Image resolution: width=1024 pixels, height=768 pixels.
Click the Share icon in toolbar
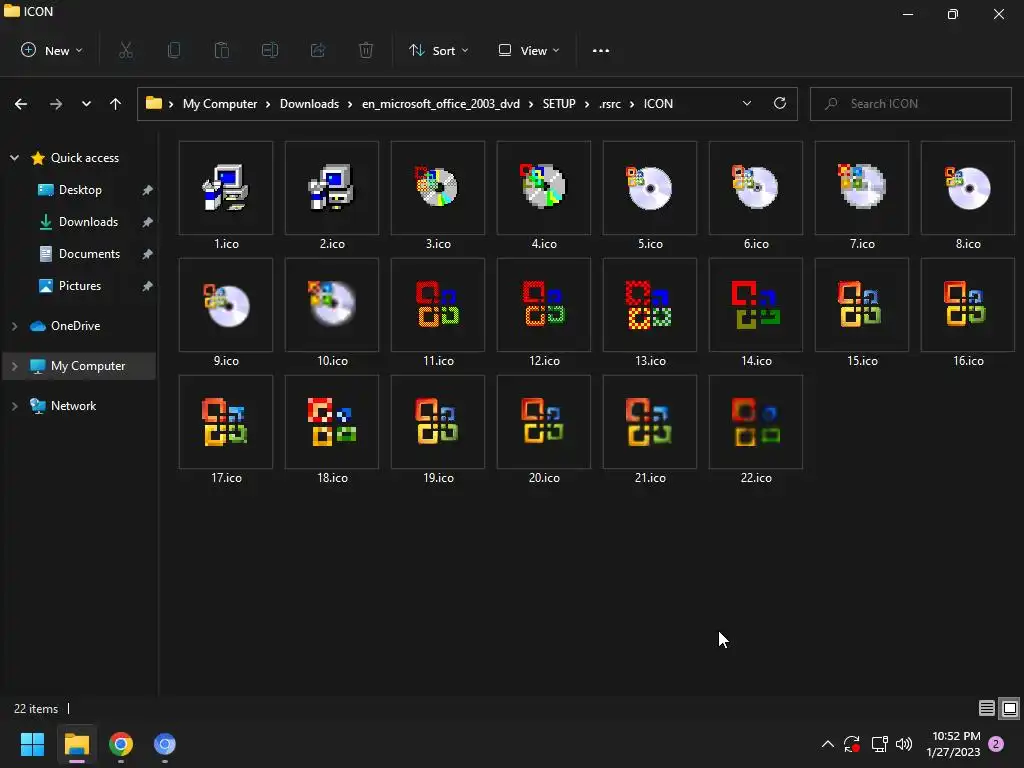point(318,50)
